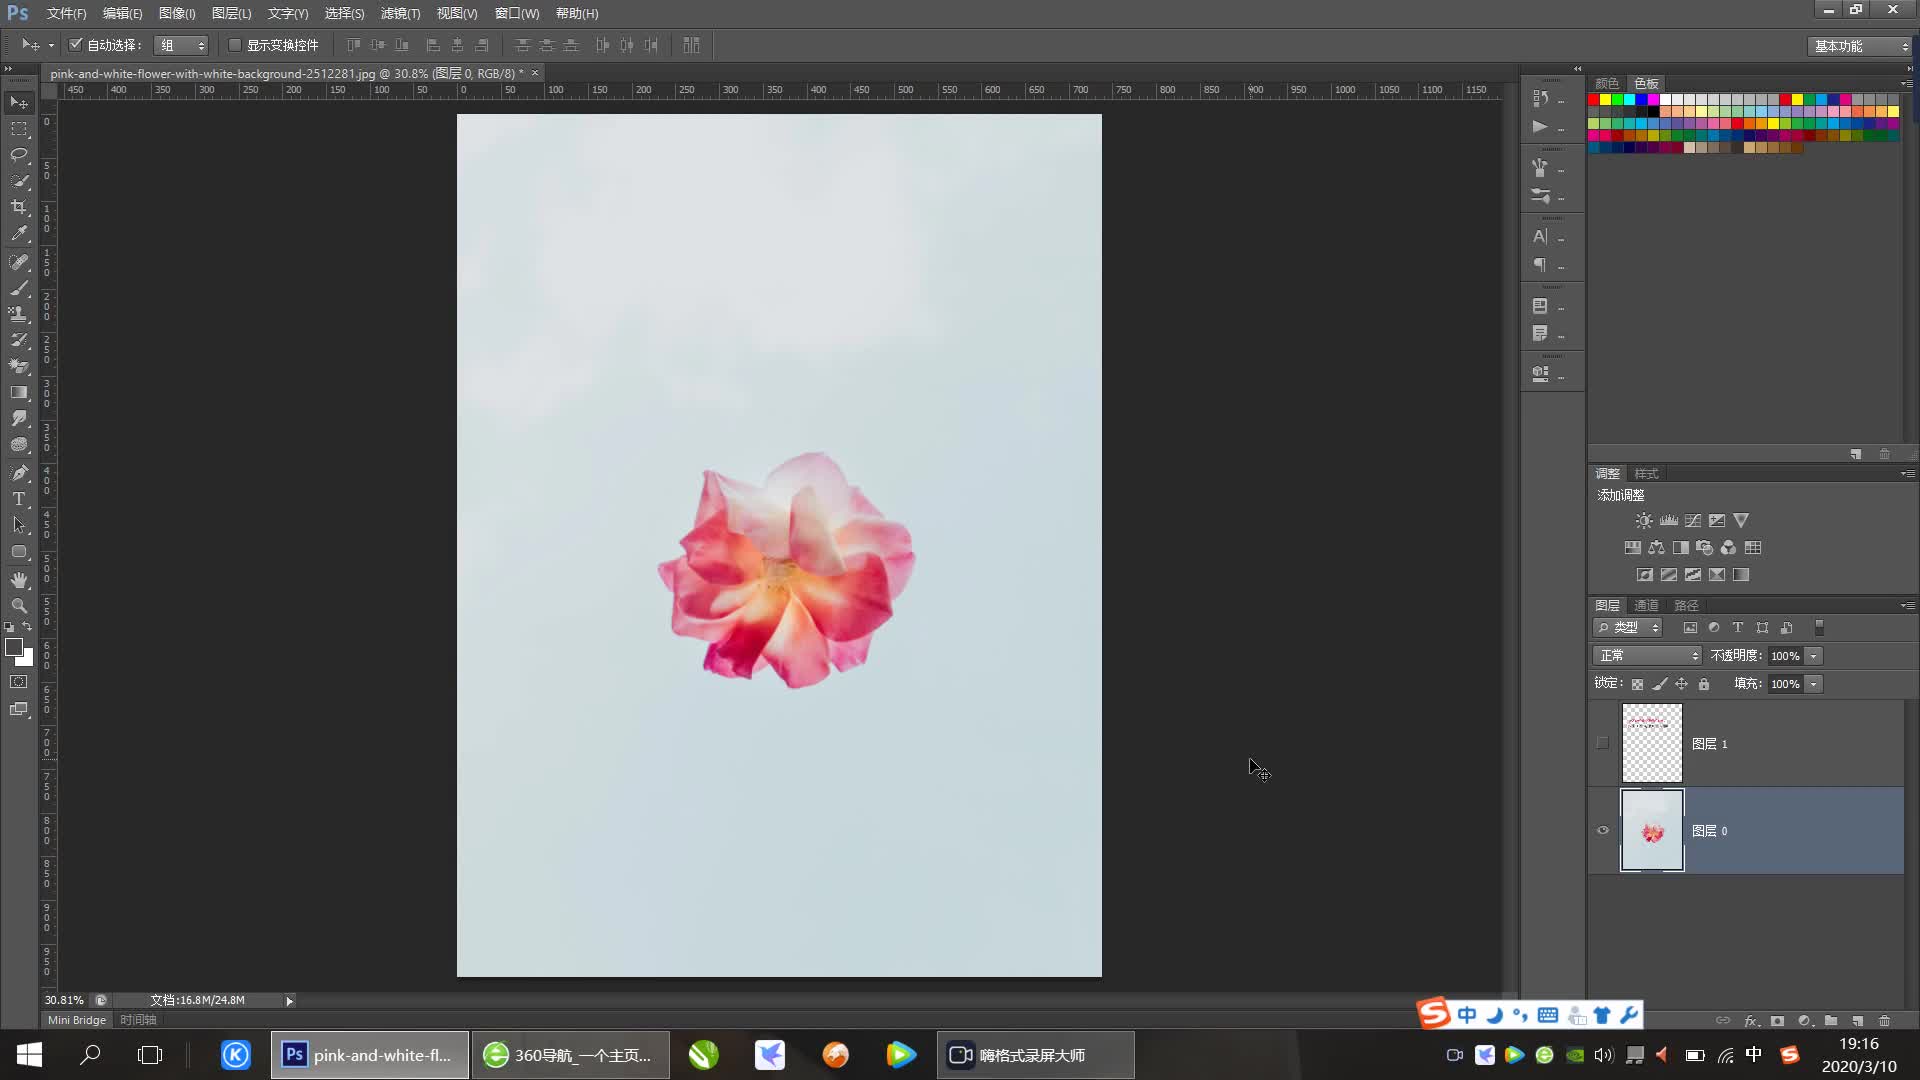Click the delete layer trash icon

pyautogui.click(x=1884, y=1021)
